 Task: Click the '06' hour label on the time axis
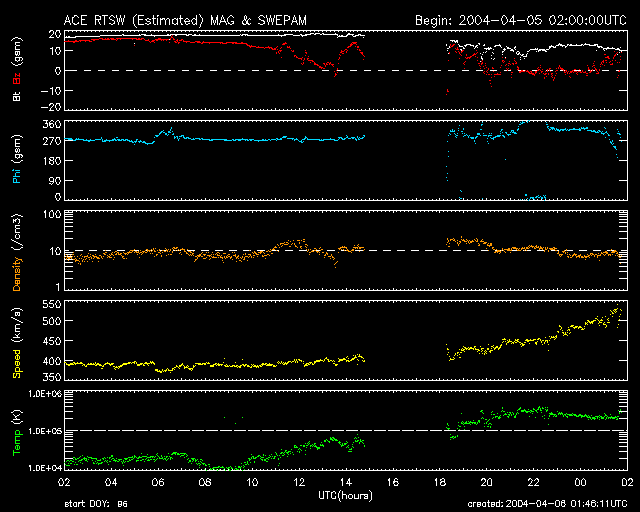click(x=158, y=482)
